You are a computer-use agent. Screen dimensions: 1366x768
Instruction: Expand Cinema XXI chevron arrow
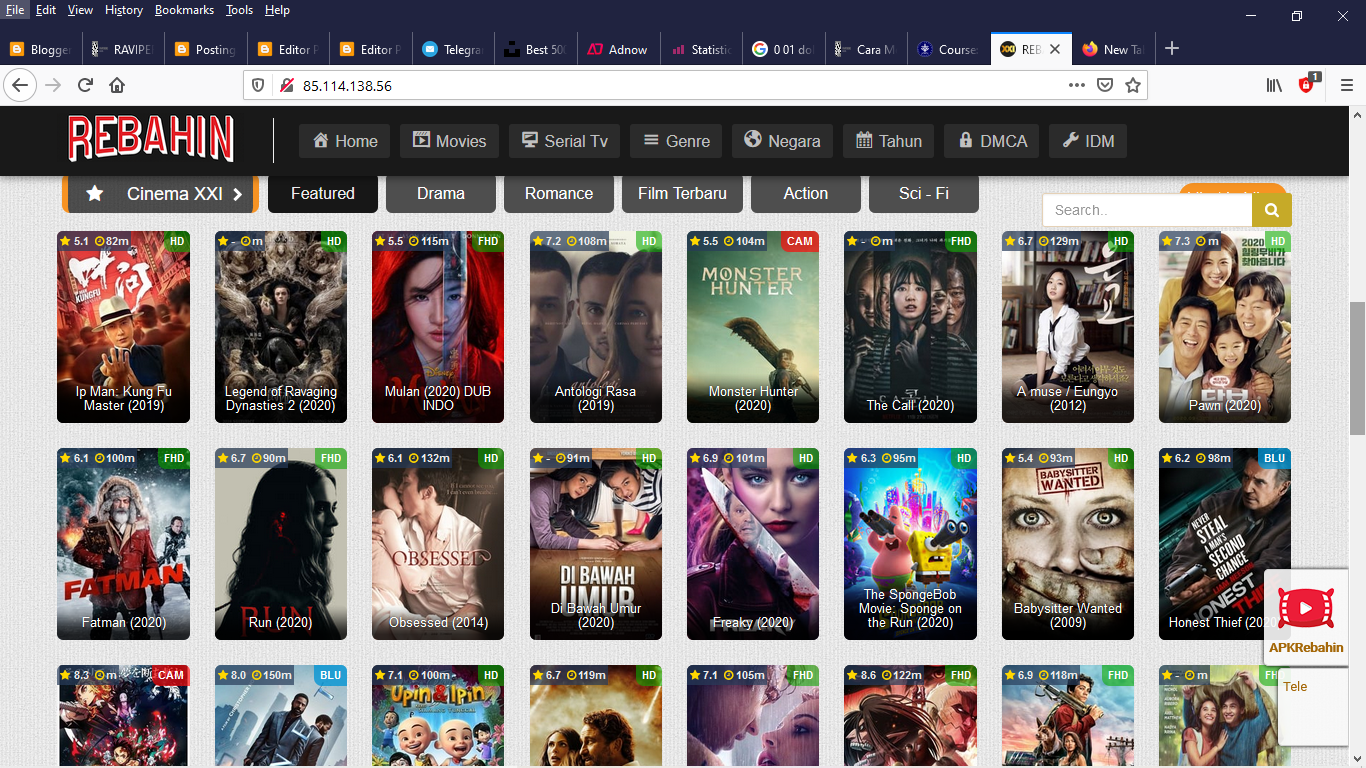click(x=238, y=194)
